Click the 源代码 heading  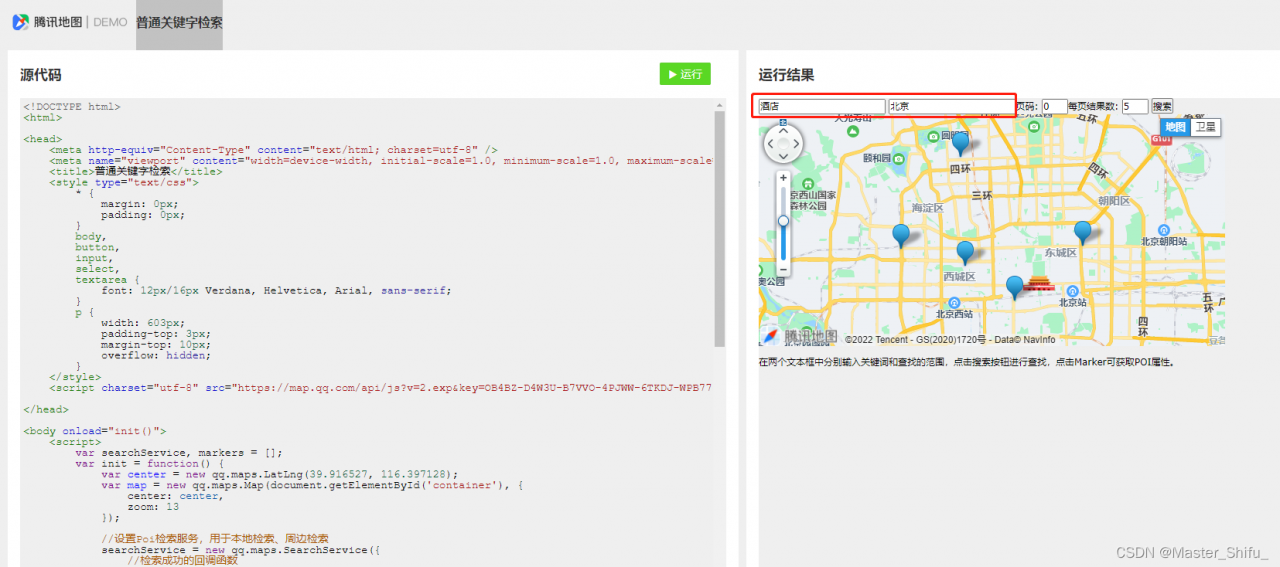point(41,75)
